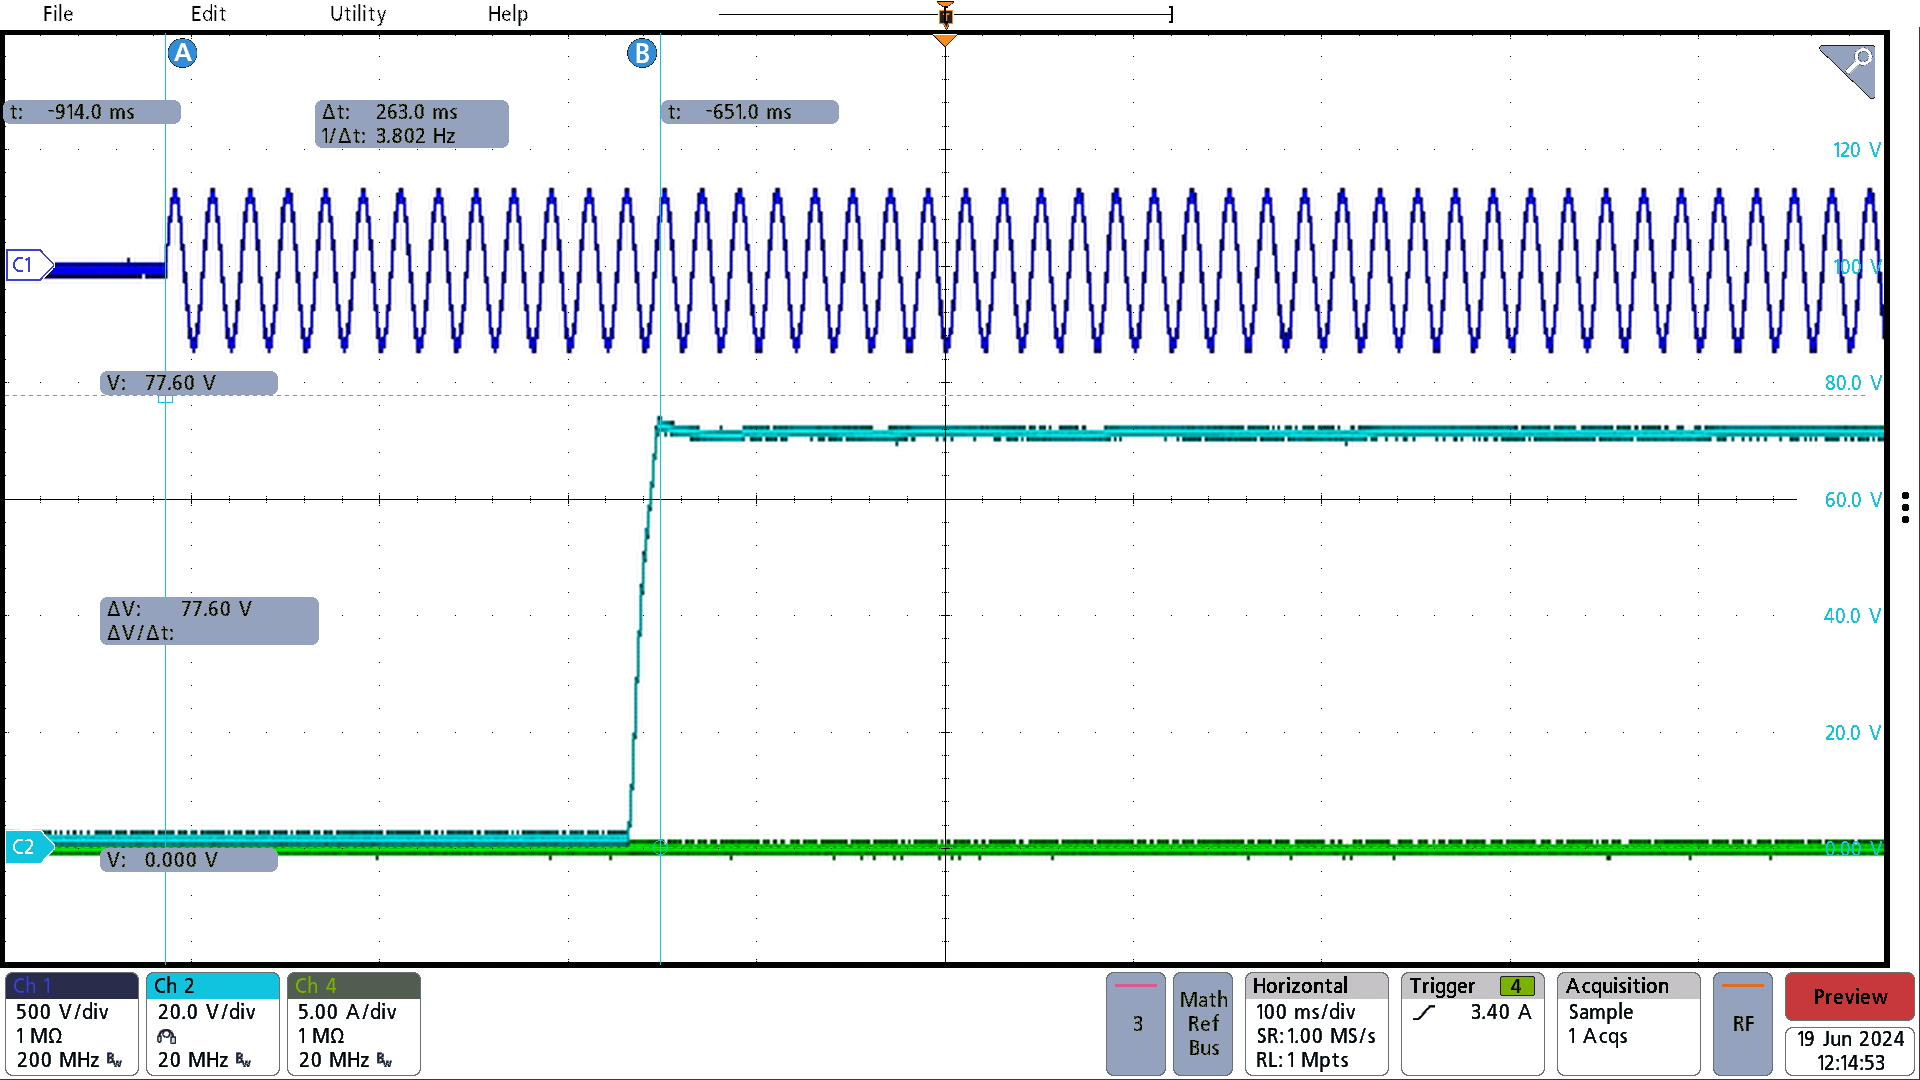Click the C2 channel handle
This screenshot has width=1920, height=1080.
[28, 847]
